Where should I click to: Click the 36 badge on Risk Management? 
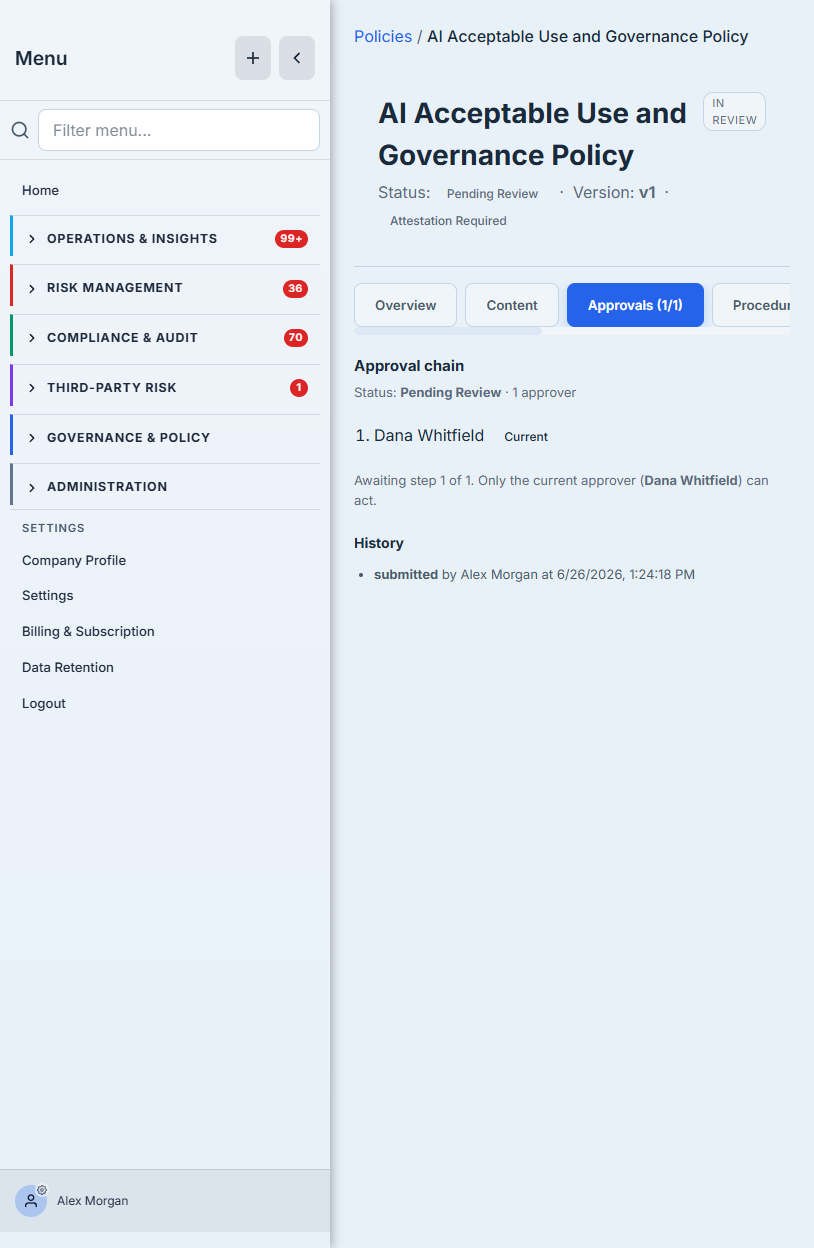[295, 289]
